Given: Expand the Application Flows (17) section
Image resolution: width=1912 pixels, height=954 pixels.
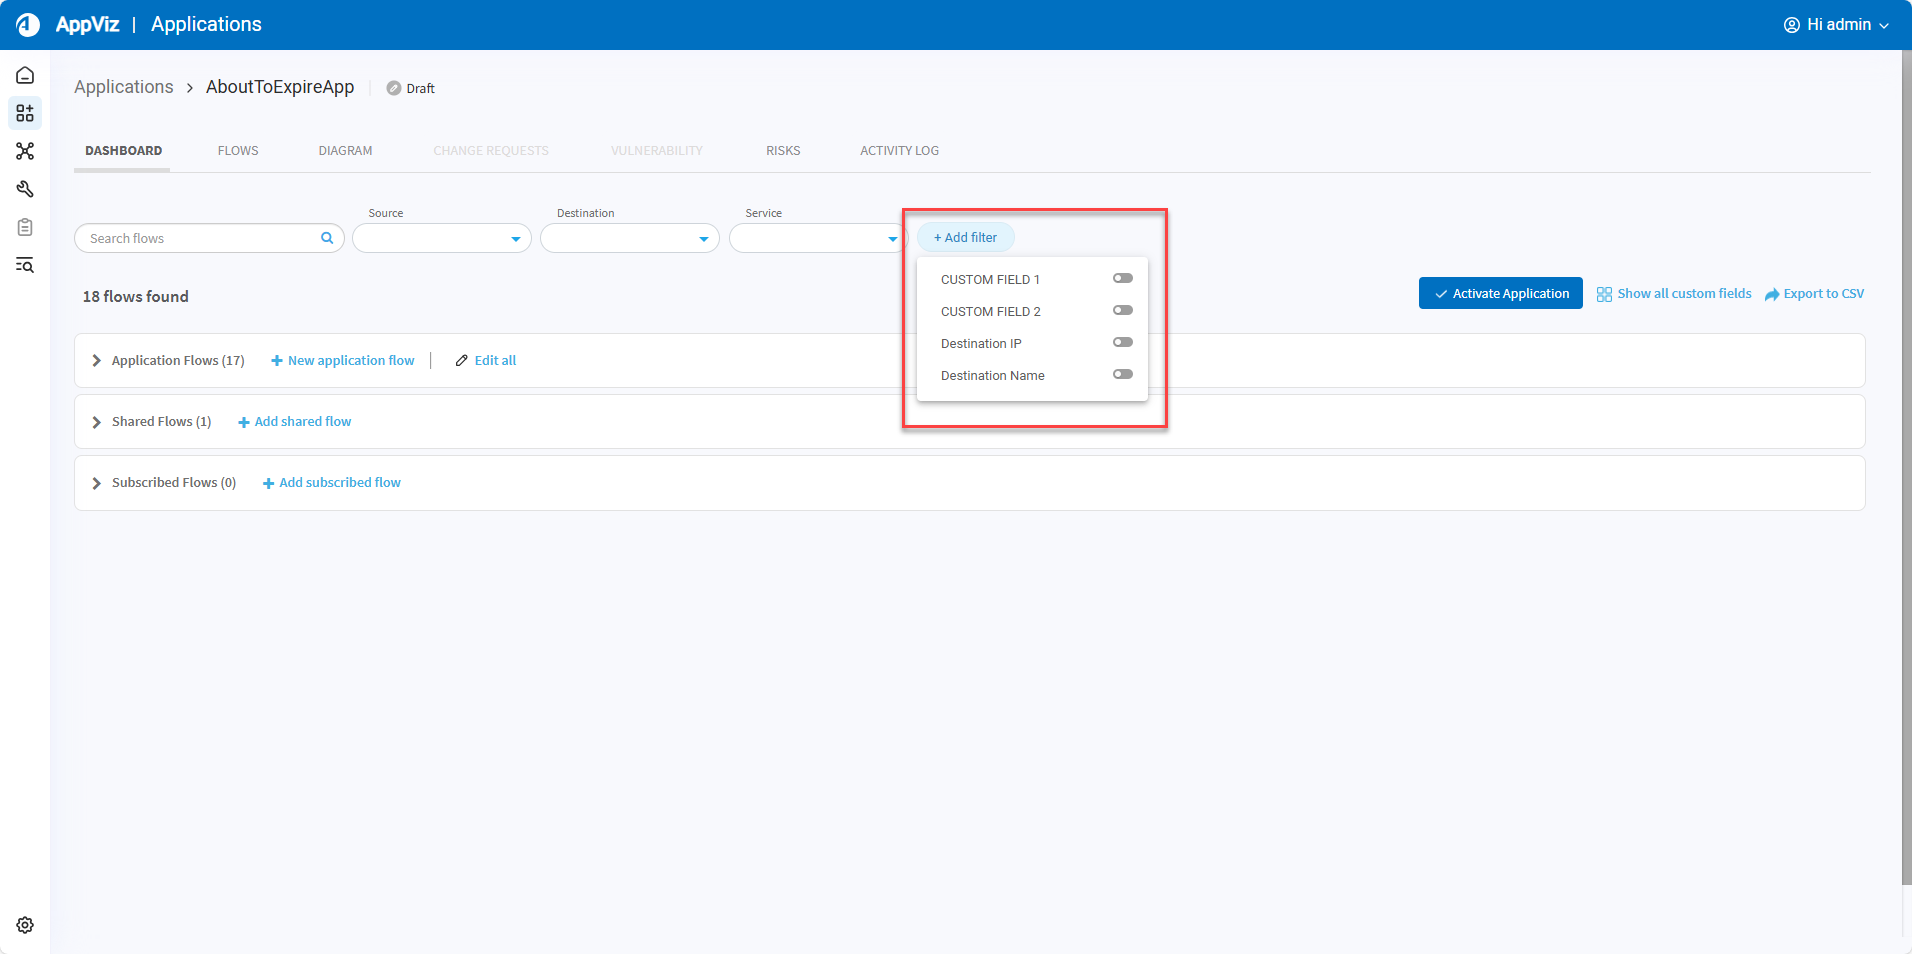Looking at the screenshot, I should pyautogui.click(x=97, y=361).
